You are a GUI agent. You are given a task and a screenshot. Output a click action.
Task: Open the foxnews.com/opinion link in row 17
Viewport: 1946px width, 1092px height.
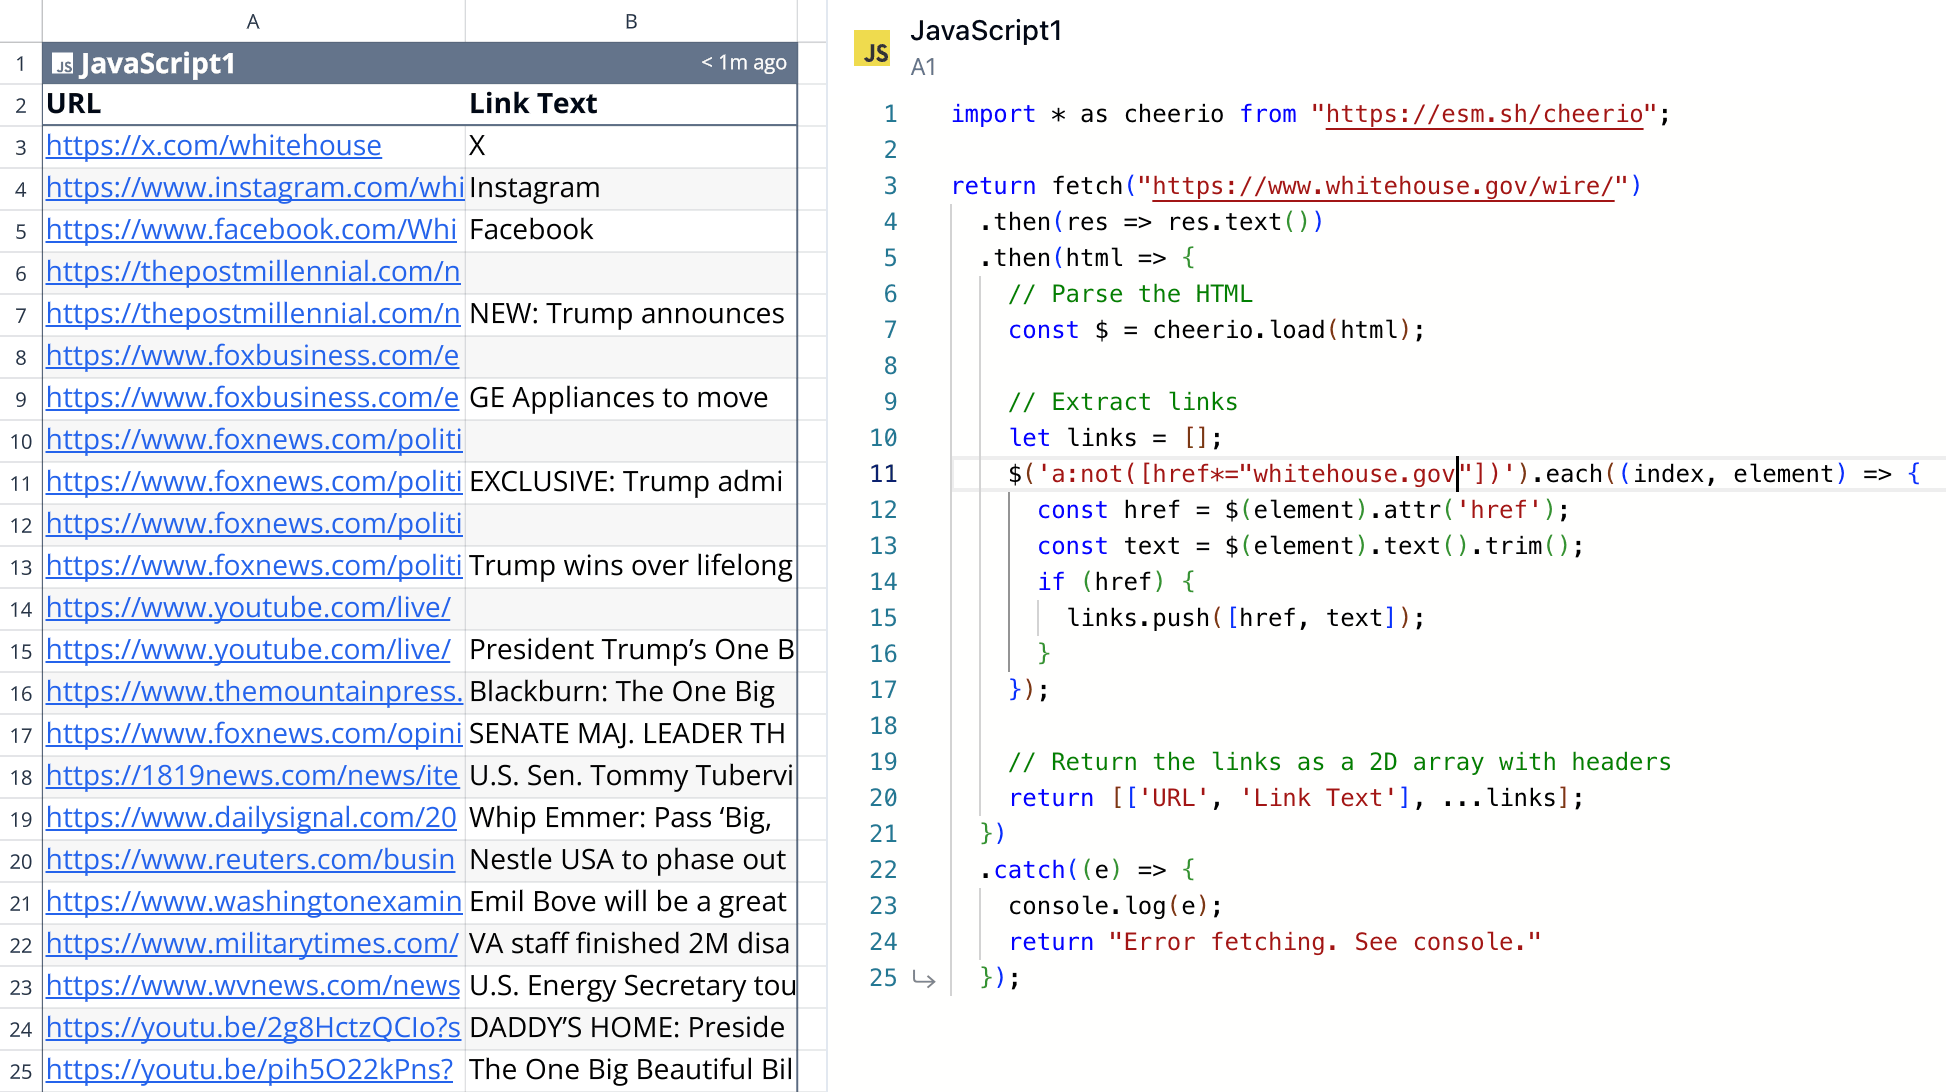254,734
